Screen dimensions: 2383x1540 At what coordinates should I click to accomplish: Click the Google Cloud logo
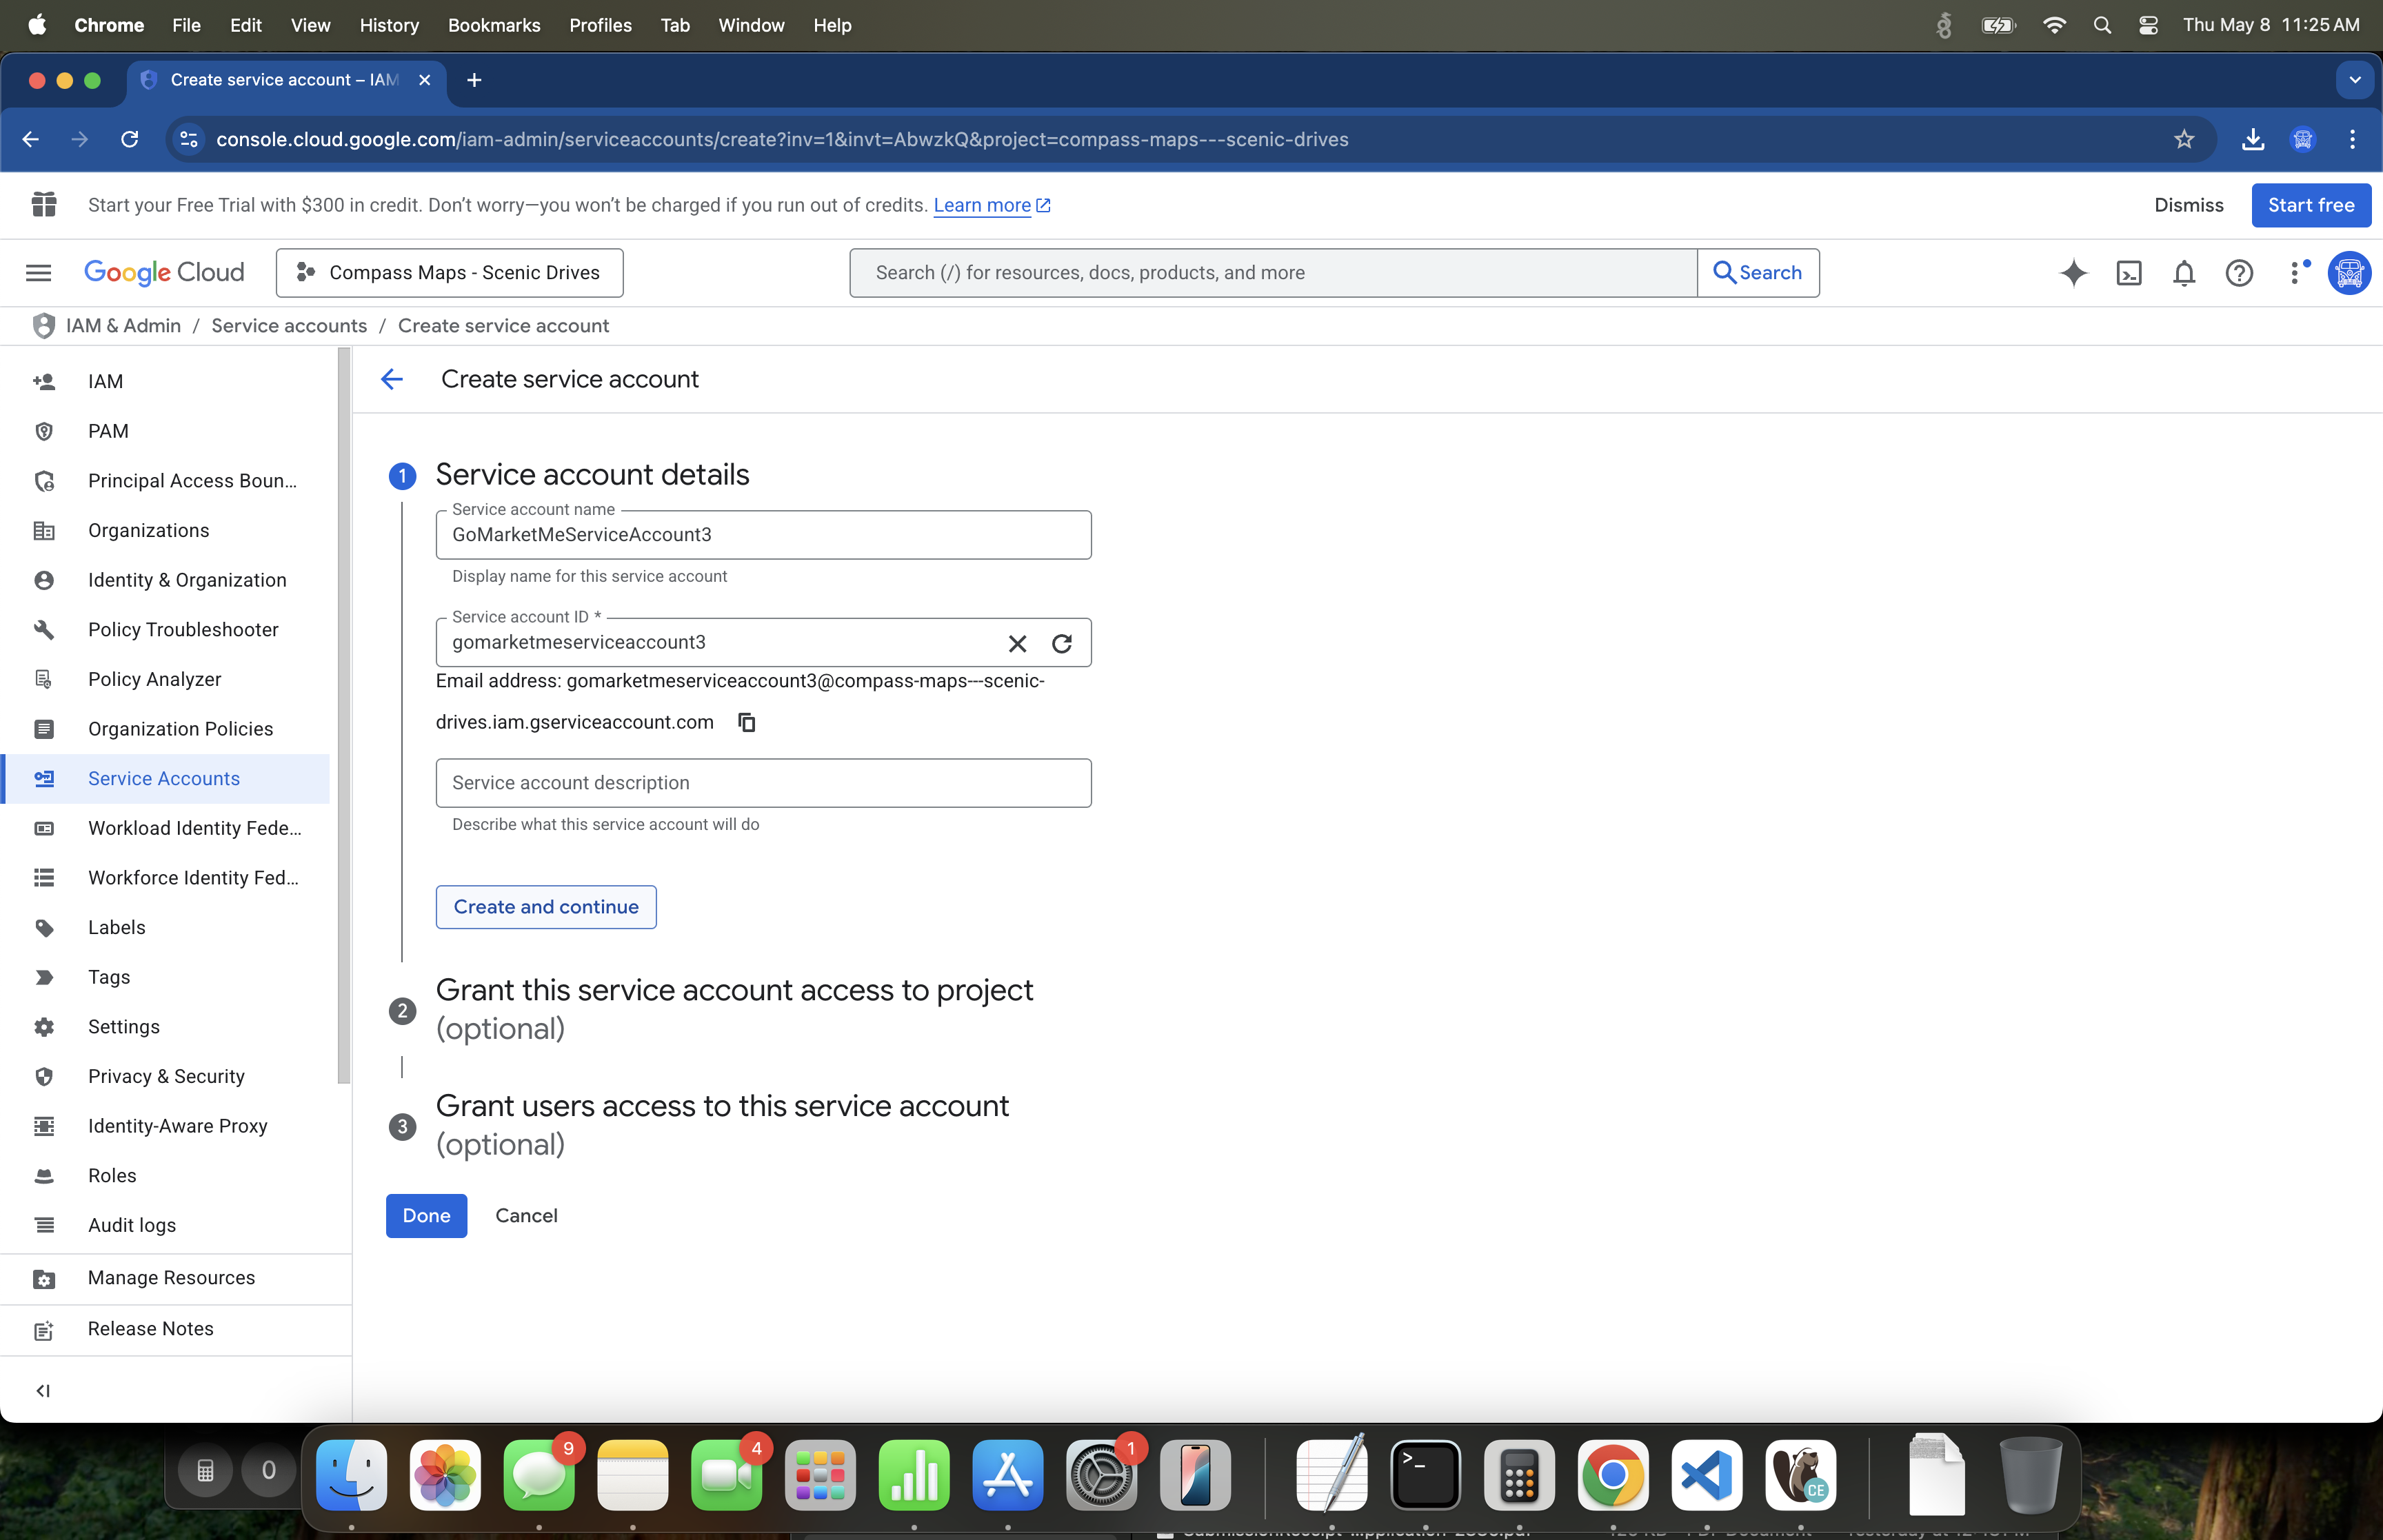(x=164, y=272)
